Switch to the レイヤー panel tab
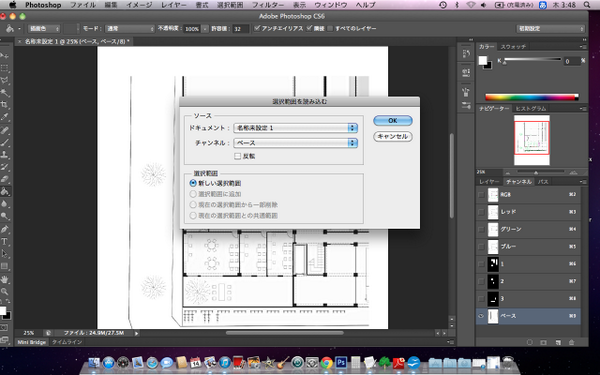The image size is (600, 375). click(x=489, y=182)
